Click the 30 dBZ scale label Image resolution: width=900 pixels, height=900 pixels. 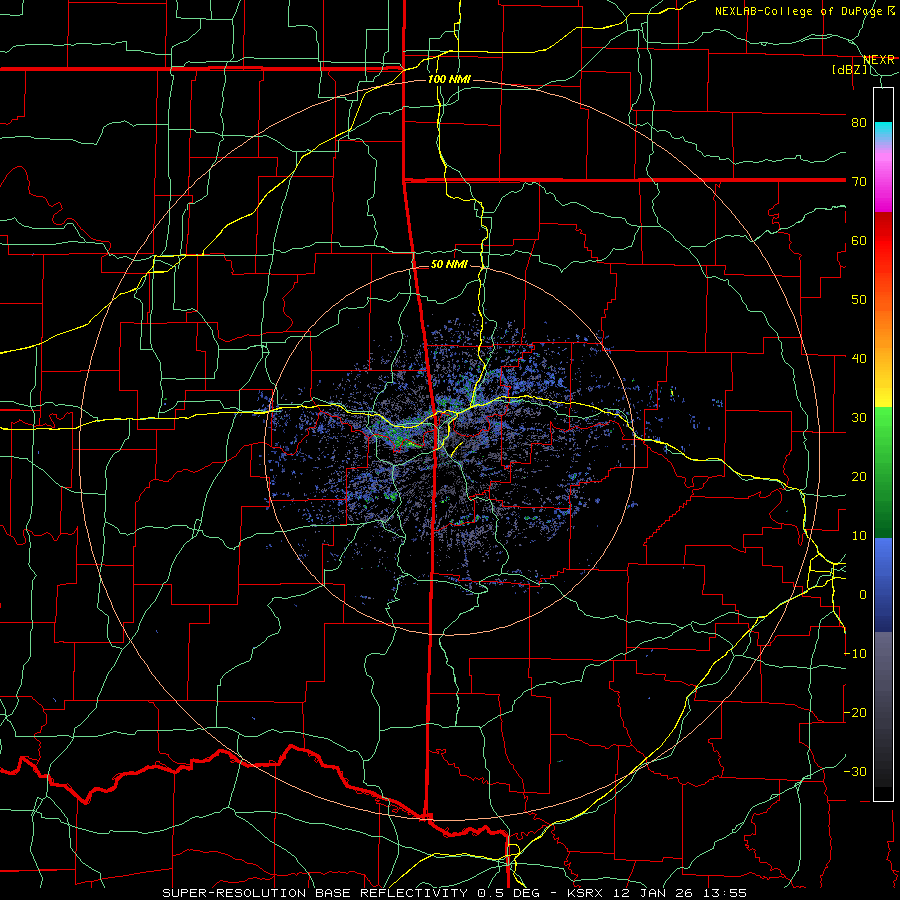[859, 418]
